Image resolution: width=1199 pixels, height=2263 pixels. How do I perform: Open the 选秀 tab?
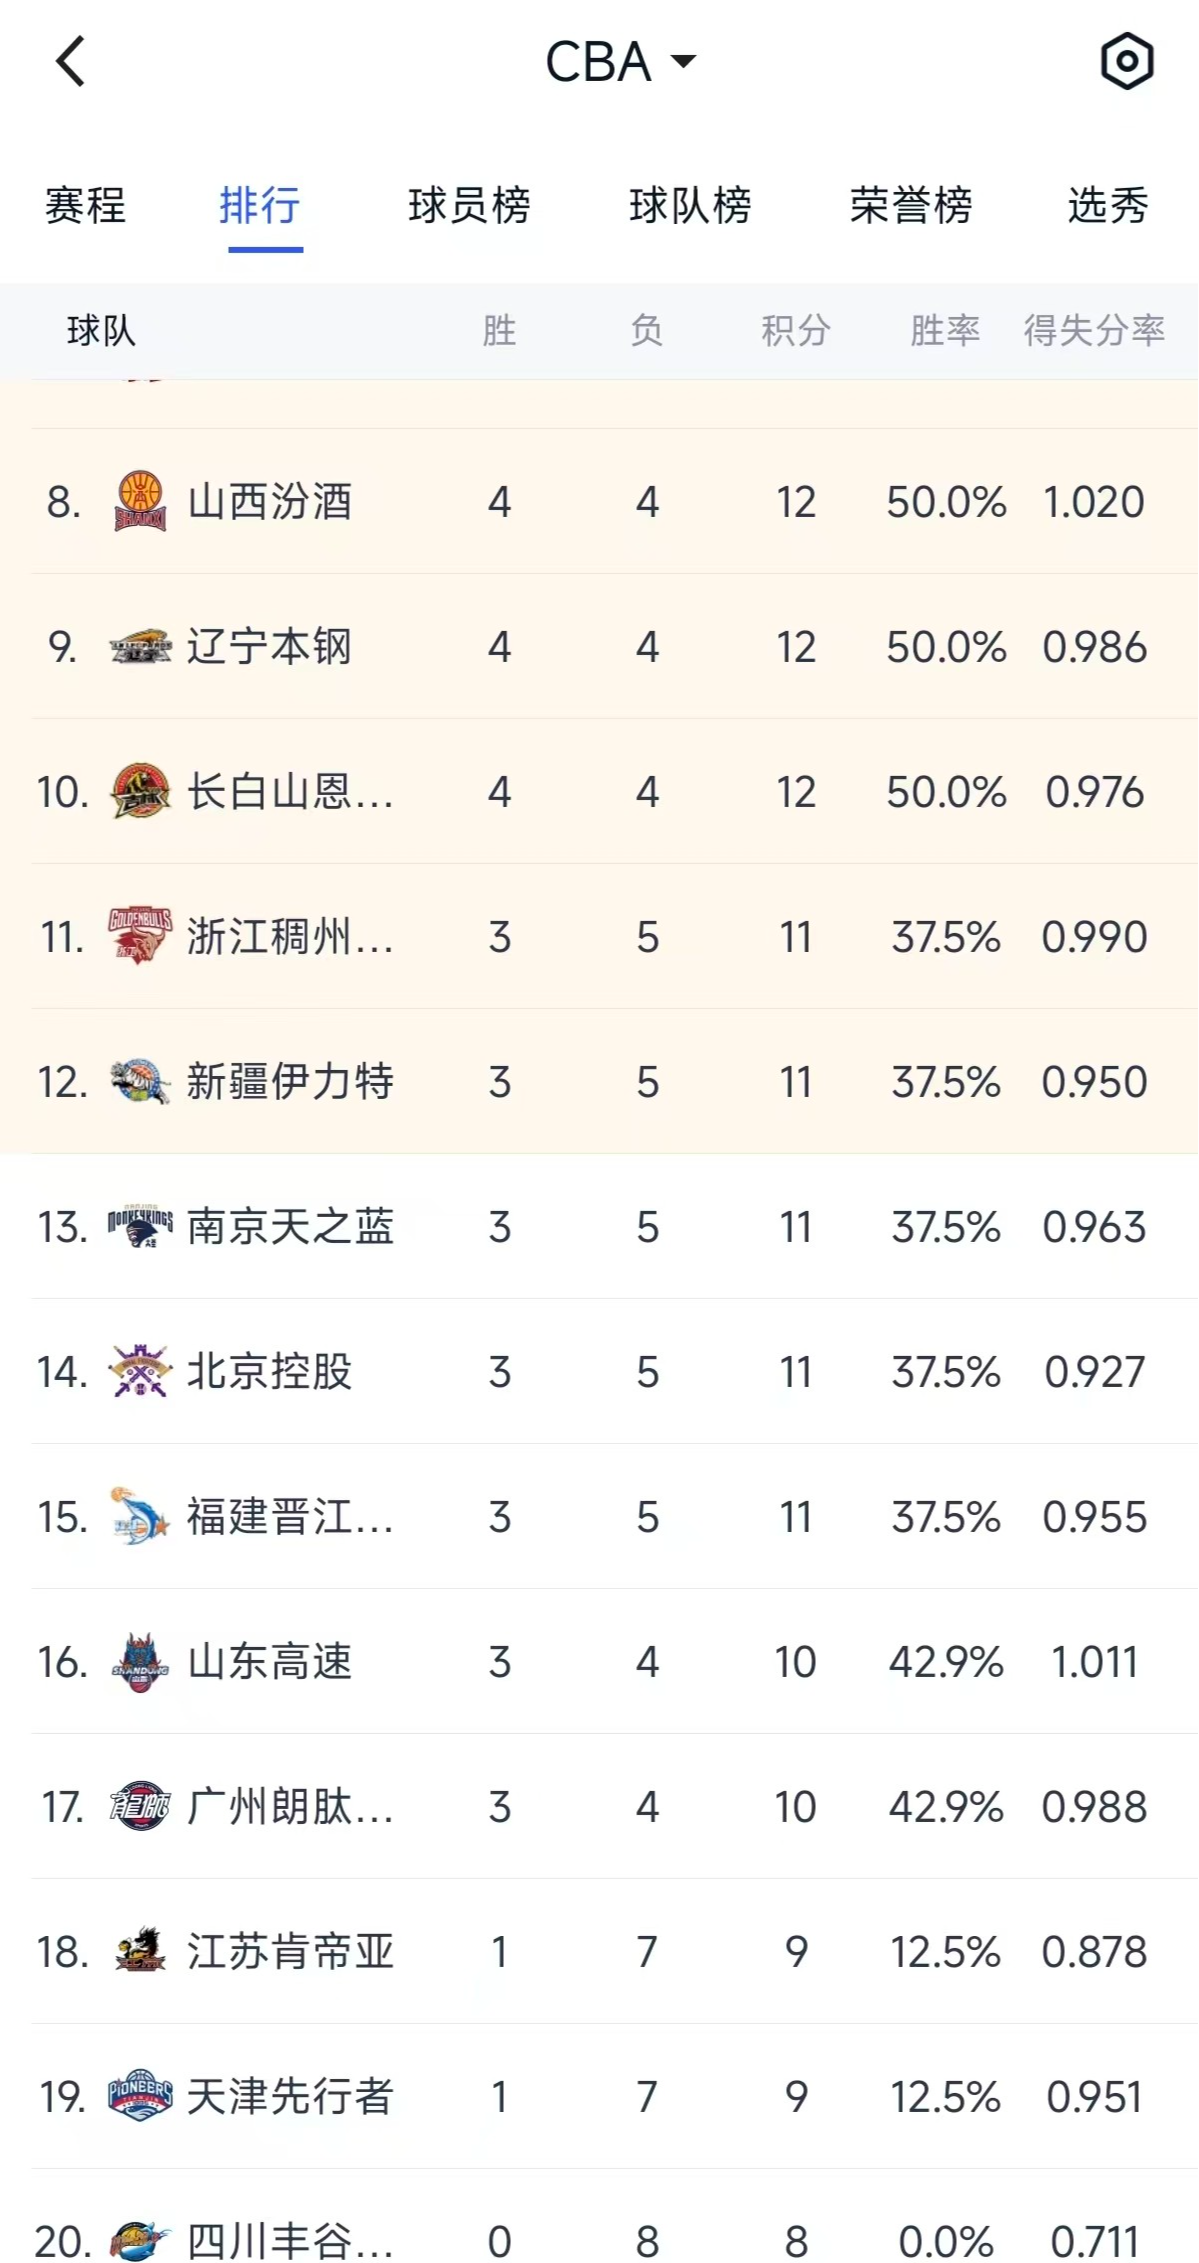click(1108, 206)
